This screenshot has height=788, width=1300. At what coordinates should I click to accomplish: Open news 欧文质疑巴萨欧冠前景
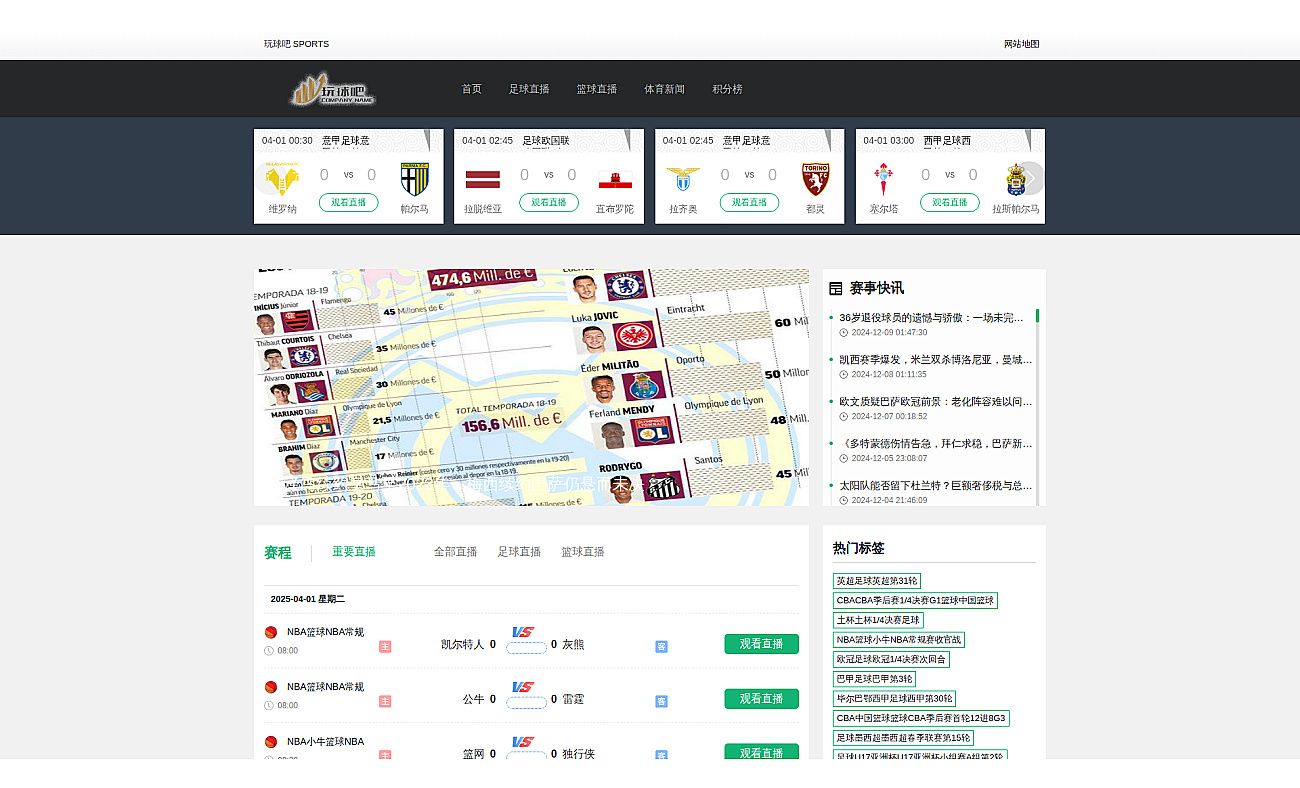click(935, 402)
